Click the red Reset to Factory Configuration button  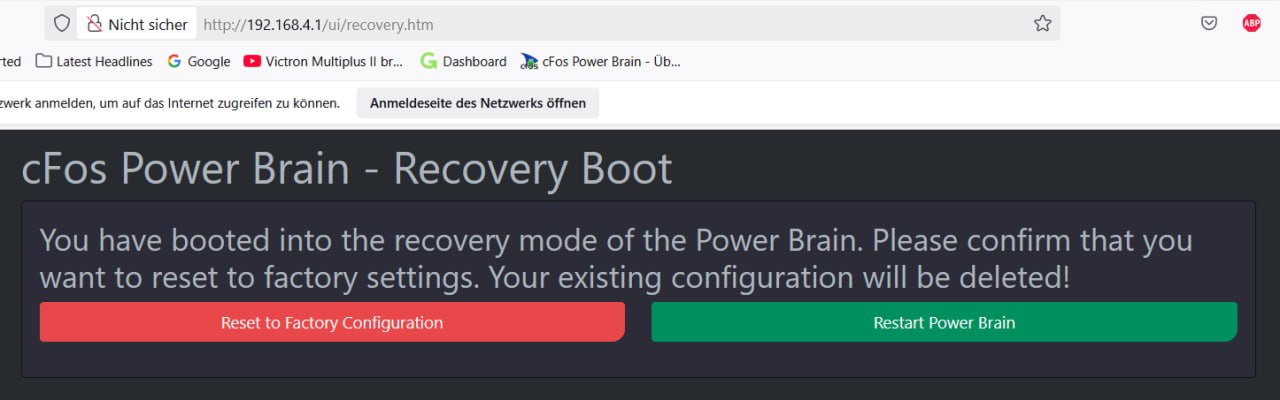pos(332,322)
